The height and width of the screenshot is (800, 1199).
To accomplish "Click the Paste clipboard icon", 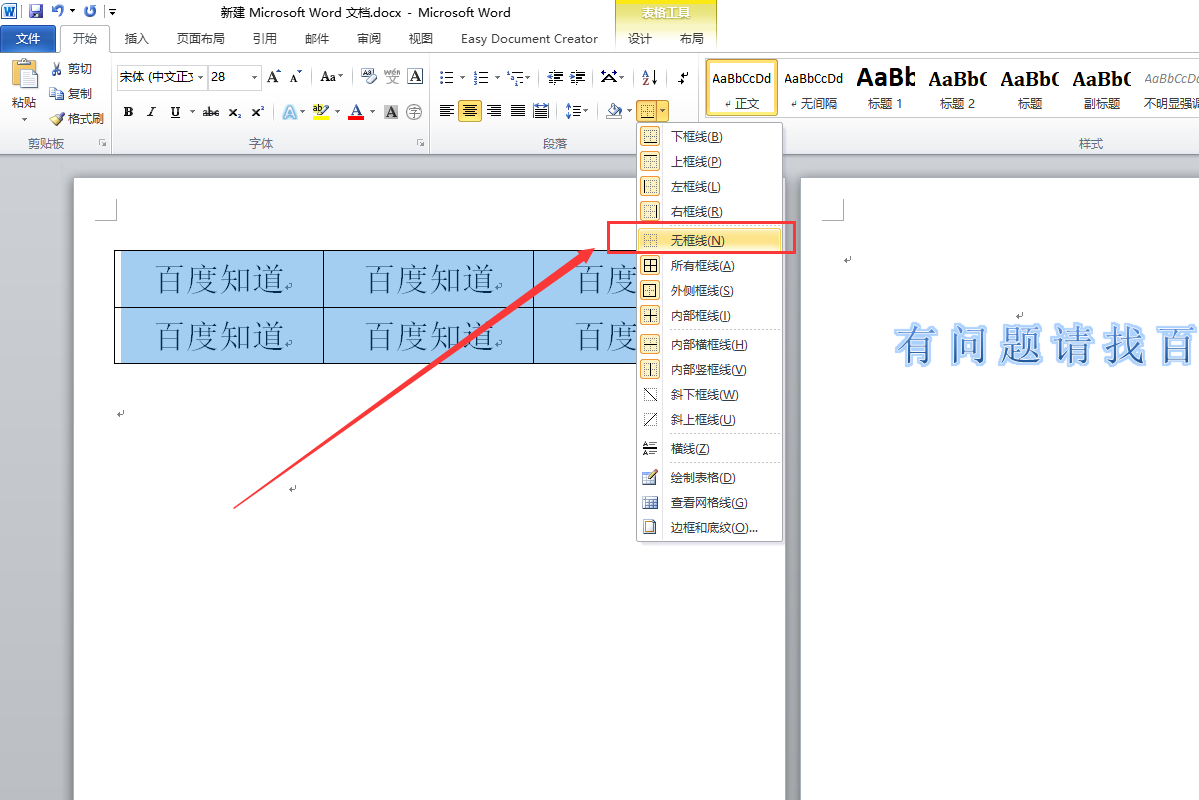I will 24,75.
